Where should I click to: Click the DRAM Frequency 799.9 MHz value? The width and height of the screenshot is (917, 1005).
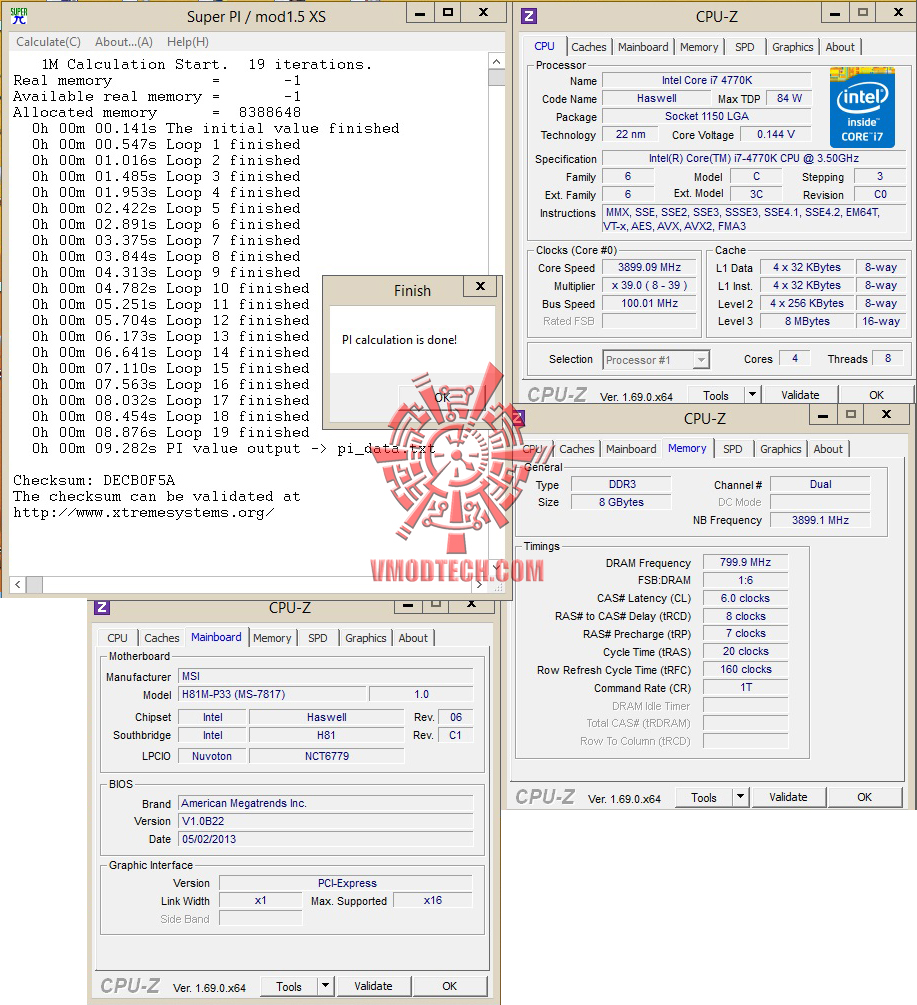[745, 562]
